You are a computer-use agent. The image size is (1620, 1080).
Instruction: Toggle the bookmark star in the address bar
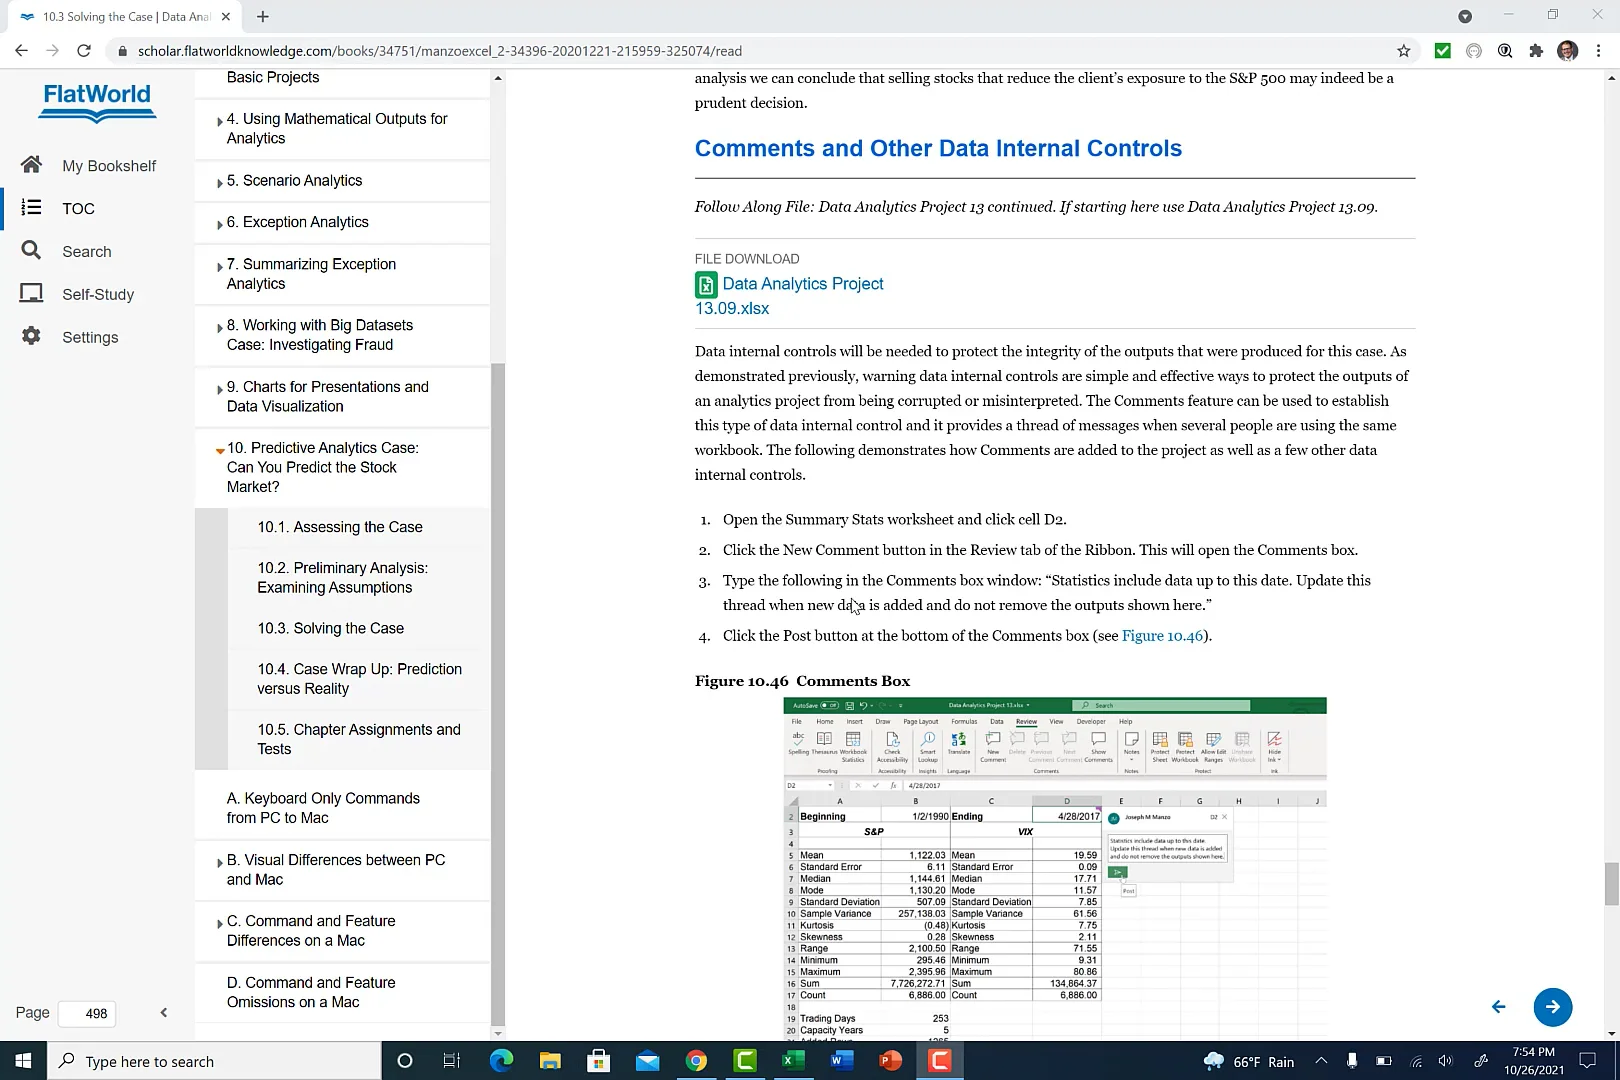coord(1403,50)
